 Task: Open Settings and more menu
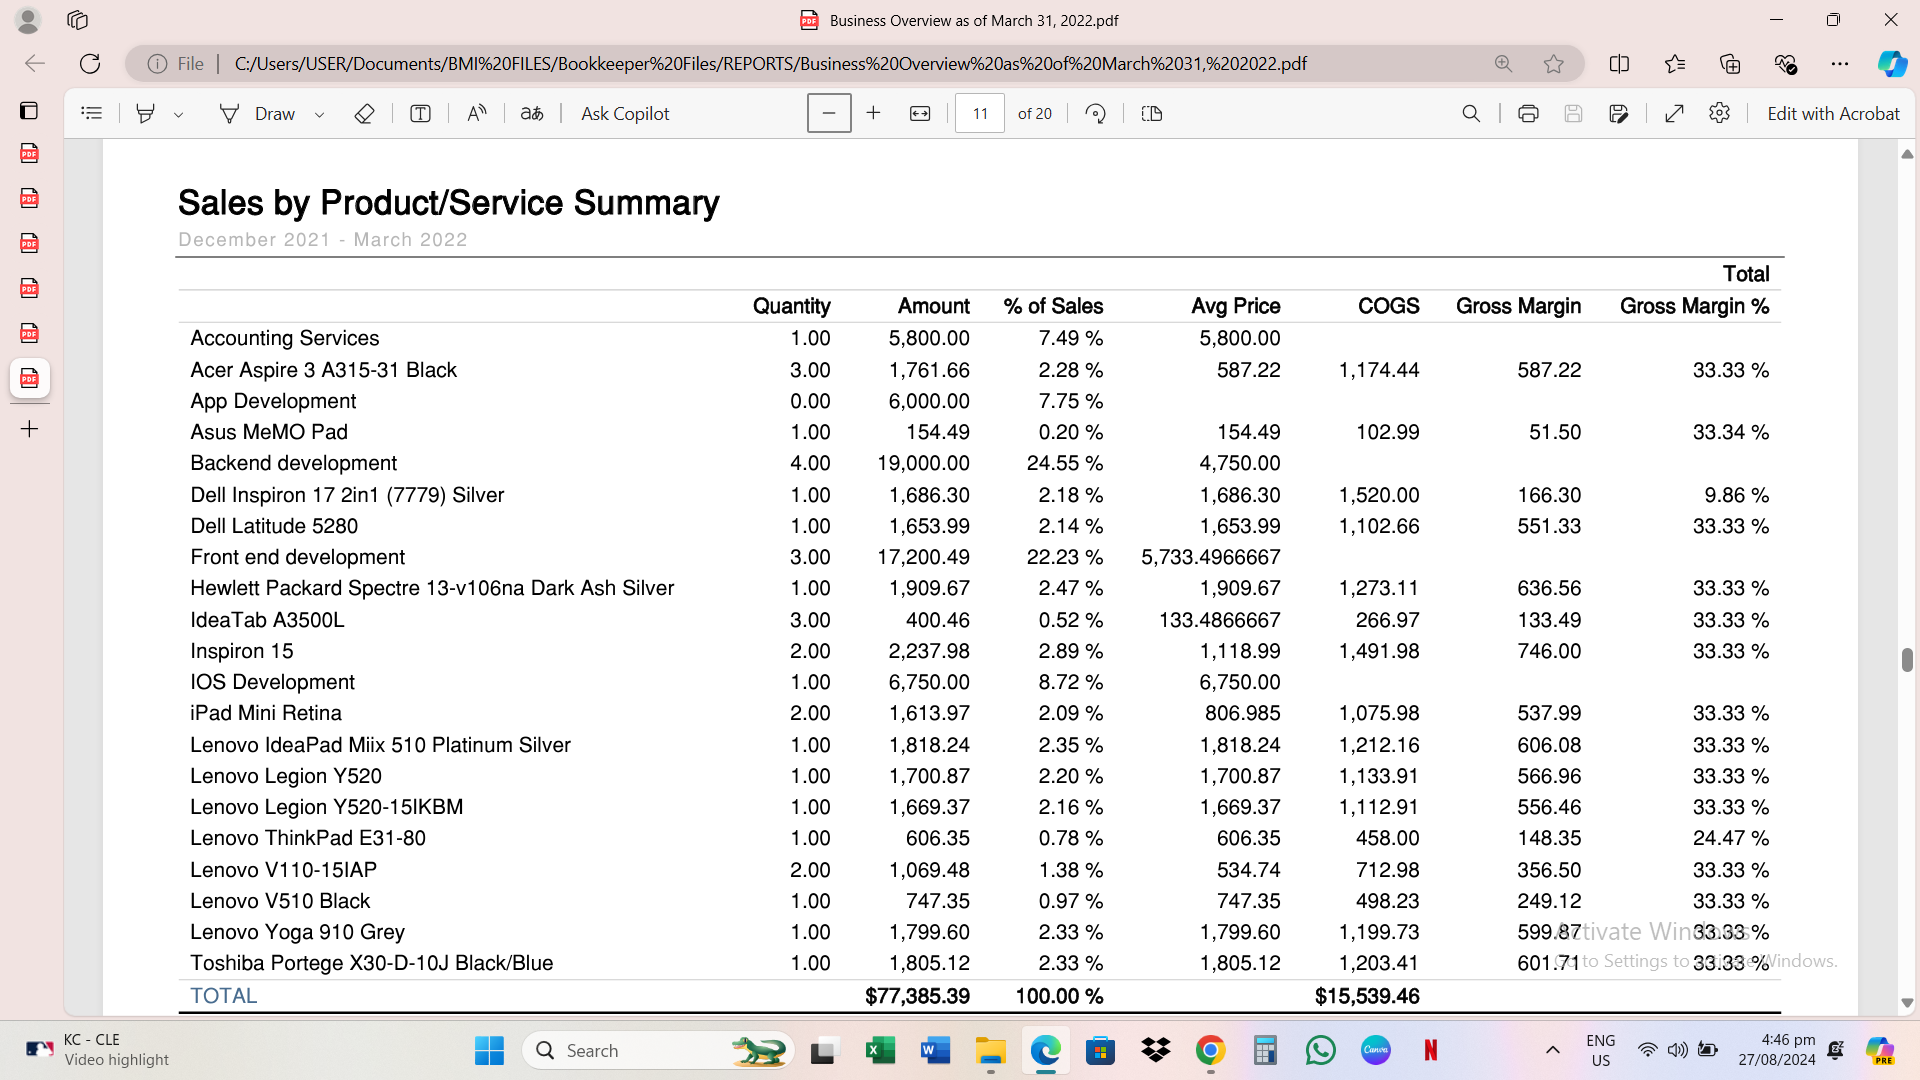(x=1840, y=63)
